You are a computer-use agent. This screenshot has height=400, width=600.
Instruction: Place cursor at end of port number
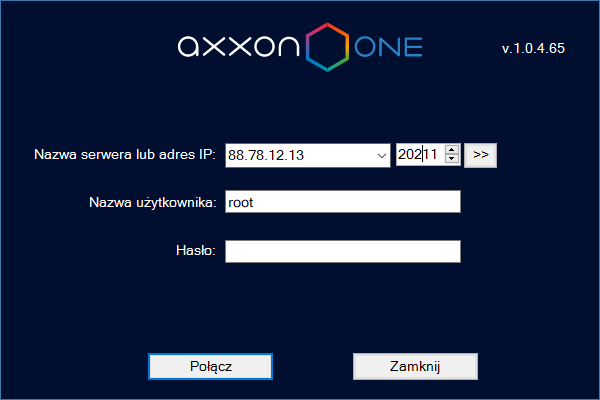439,155
